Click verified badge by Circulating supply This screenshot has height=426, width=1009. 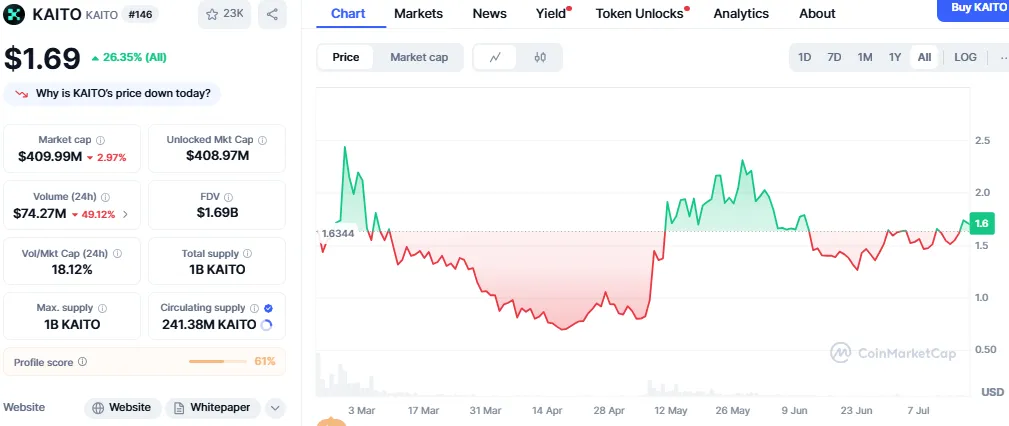[268, 308]
